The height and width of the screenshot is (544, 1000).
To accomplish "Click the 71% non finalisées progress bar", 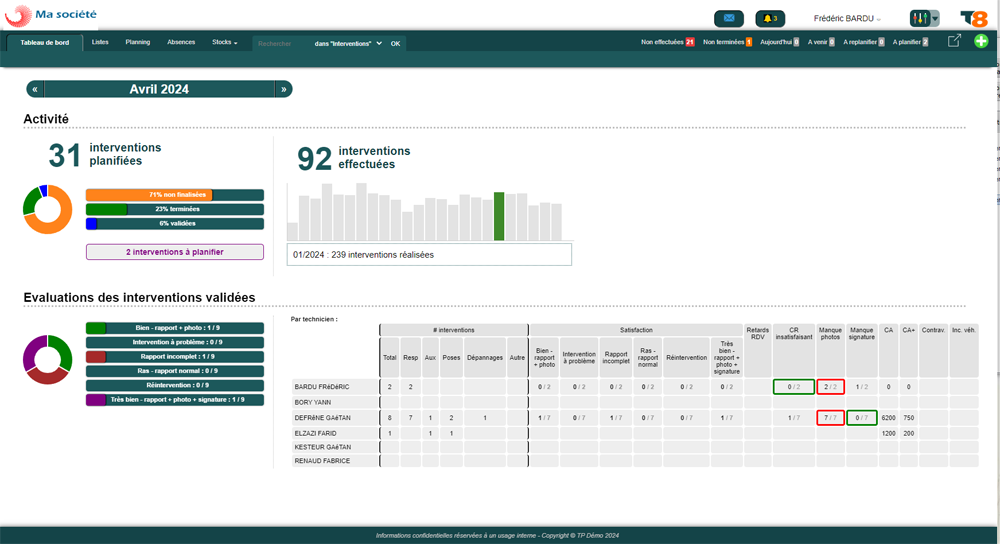I will (x=175, y=195).
